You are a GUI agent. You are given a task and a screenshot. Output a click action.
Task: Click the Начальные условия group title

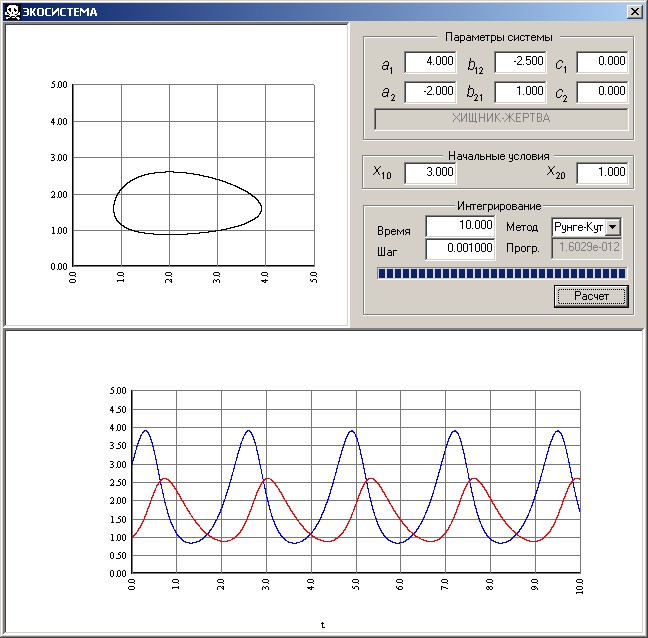click(x=499, y=156)
